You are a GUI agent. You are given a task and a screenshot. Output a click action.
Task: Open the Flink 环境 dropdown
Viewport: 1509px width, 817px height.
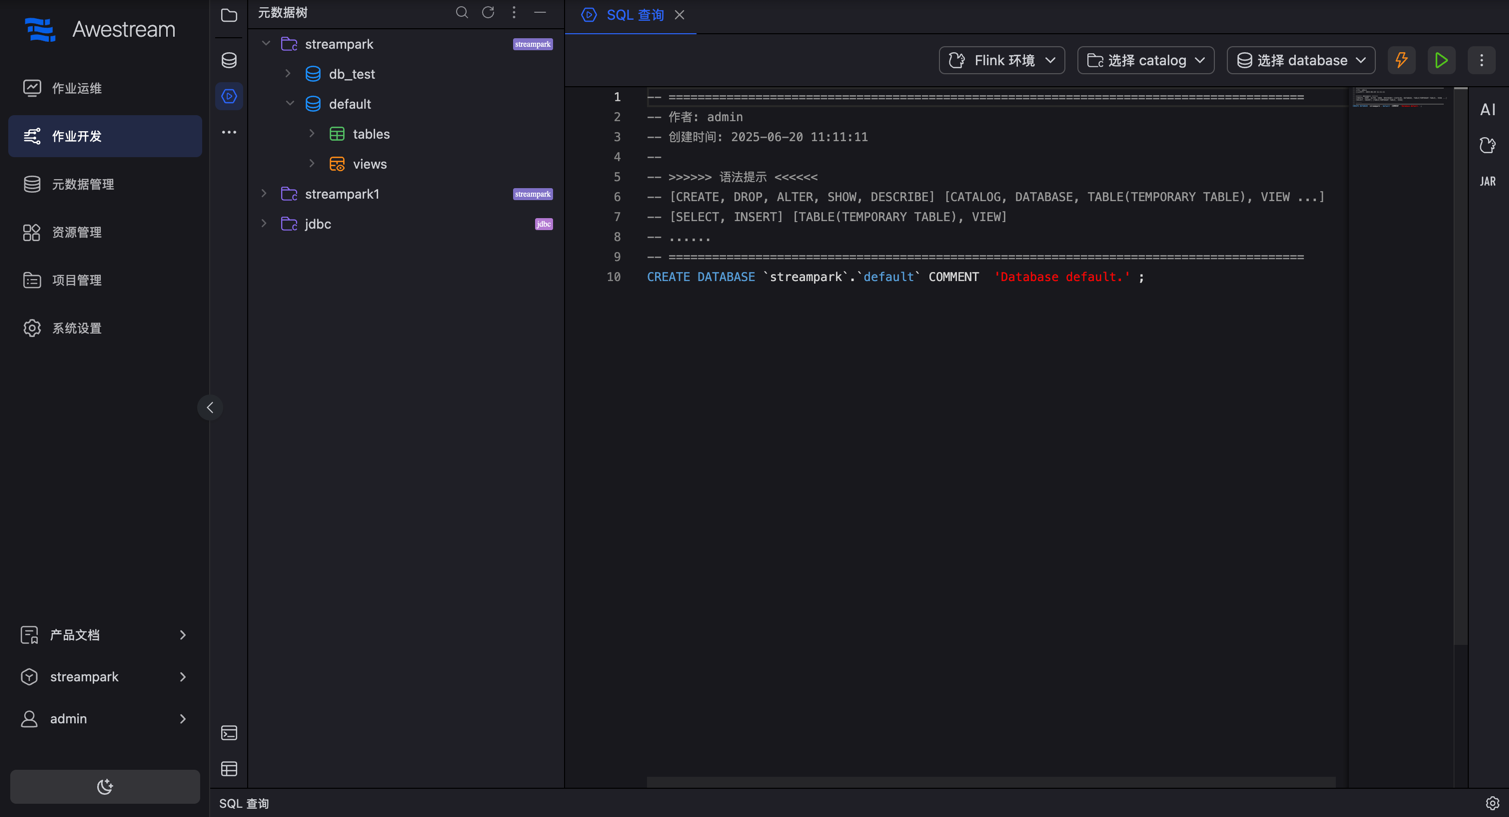click(1001, 60)
